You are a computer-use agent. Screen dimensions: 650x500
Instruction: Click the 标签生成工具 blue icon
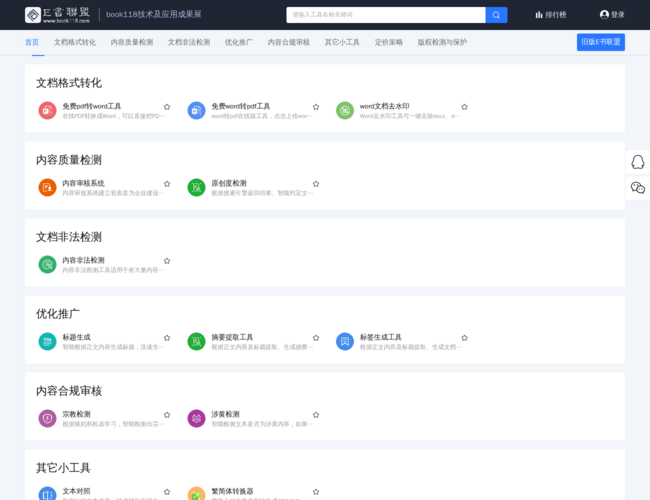pyautogui.click(x=345, y=342)
